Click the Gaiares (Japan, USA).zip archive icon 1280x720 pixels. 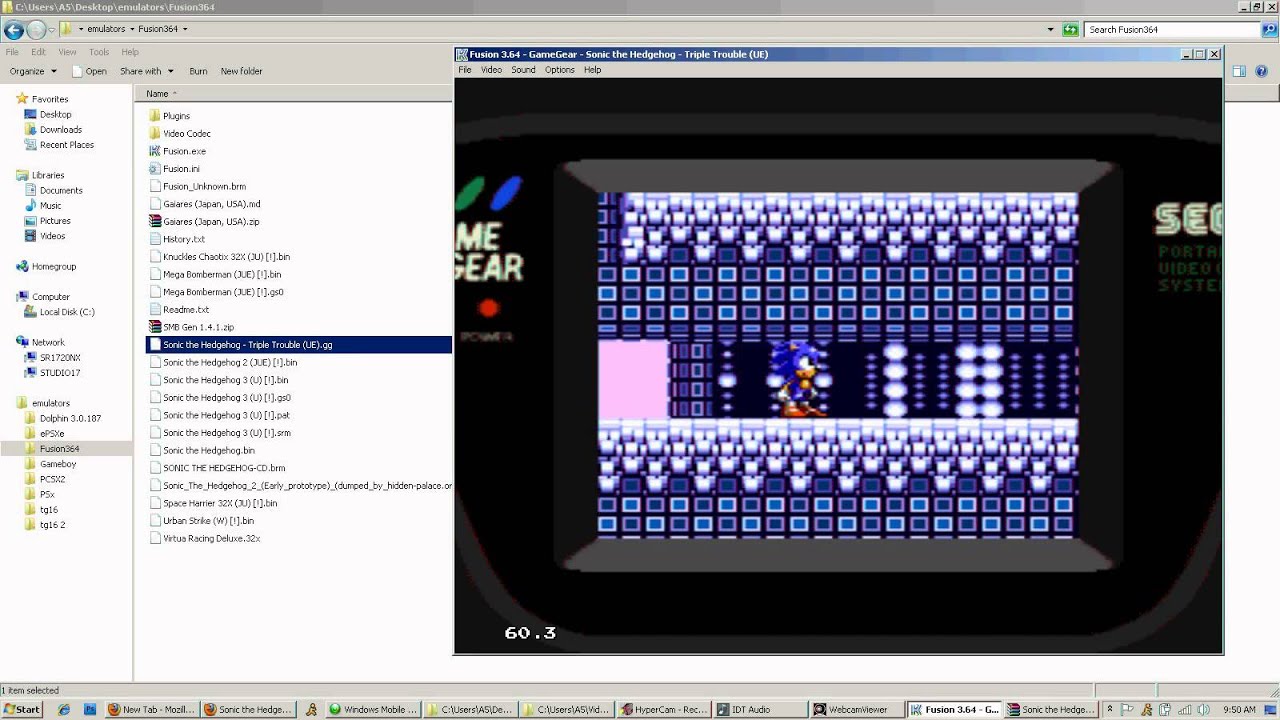[x=155, y=221]
